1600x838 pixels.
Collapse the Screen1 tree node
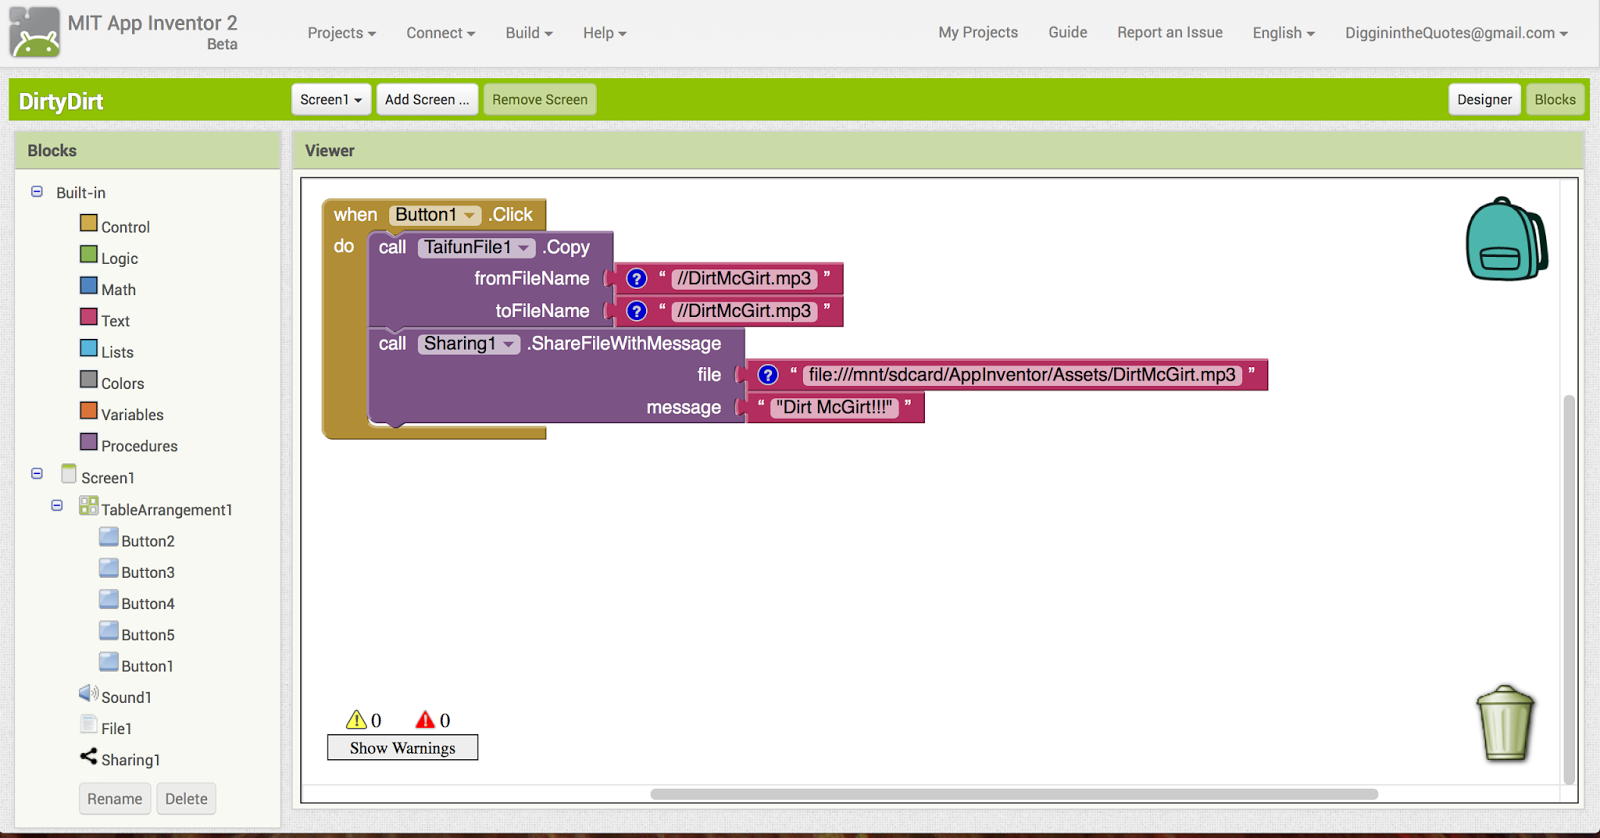tap(37, 474)
